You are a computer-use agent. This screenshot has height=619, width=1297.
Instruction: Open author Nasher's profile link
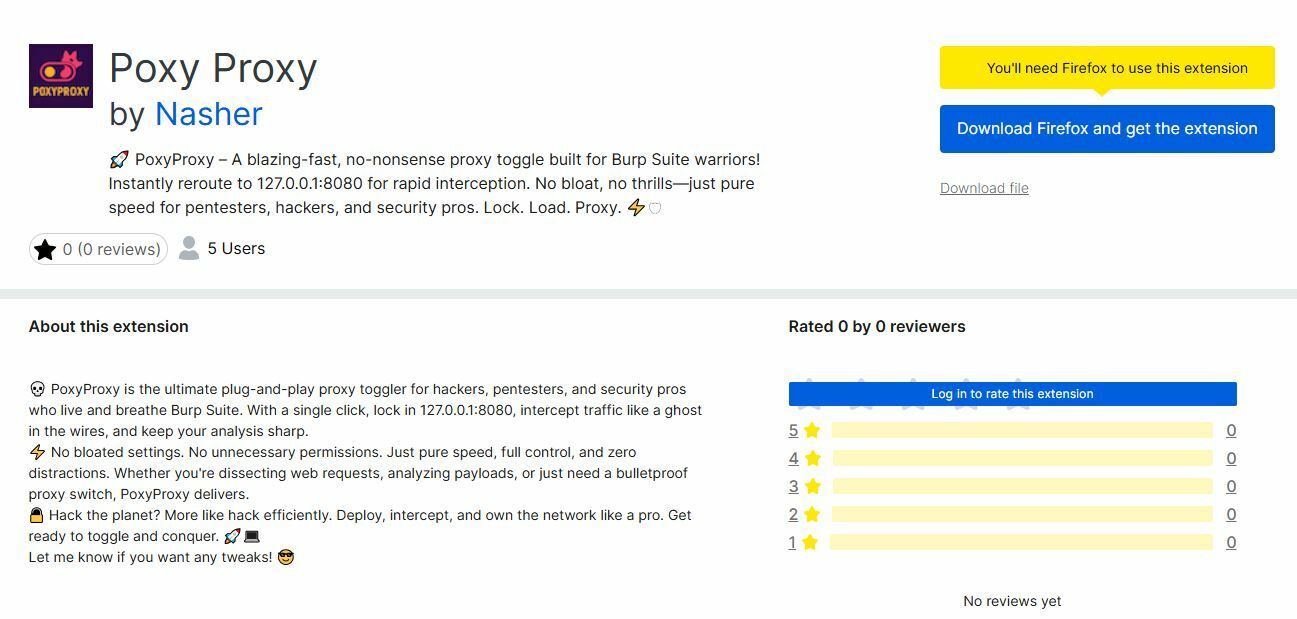208,114
